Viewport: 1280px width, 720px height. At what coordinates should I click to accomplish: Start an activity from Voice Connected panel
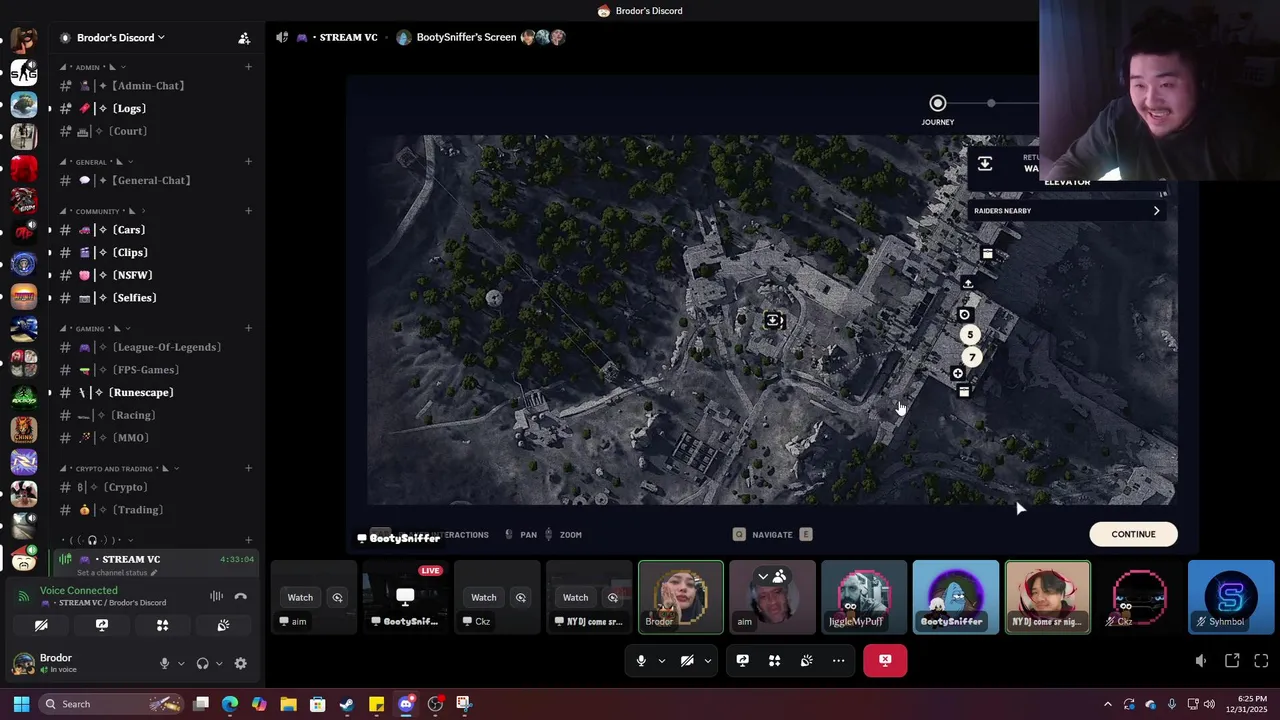(x=162, y=625)
